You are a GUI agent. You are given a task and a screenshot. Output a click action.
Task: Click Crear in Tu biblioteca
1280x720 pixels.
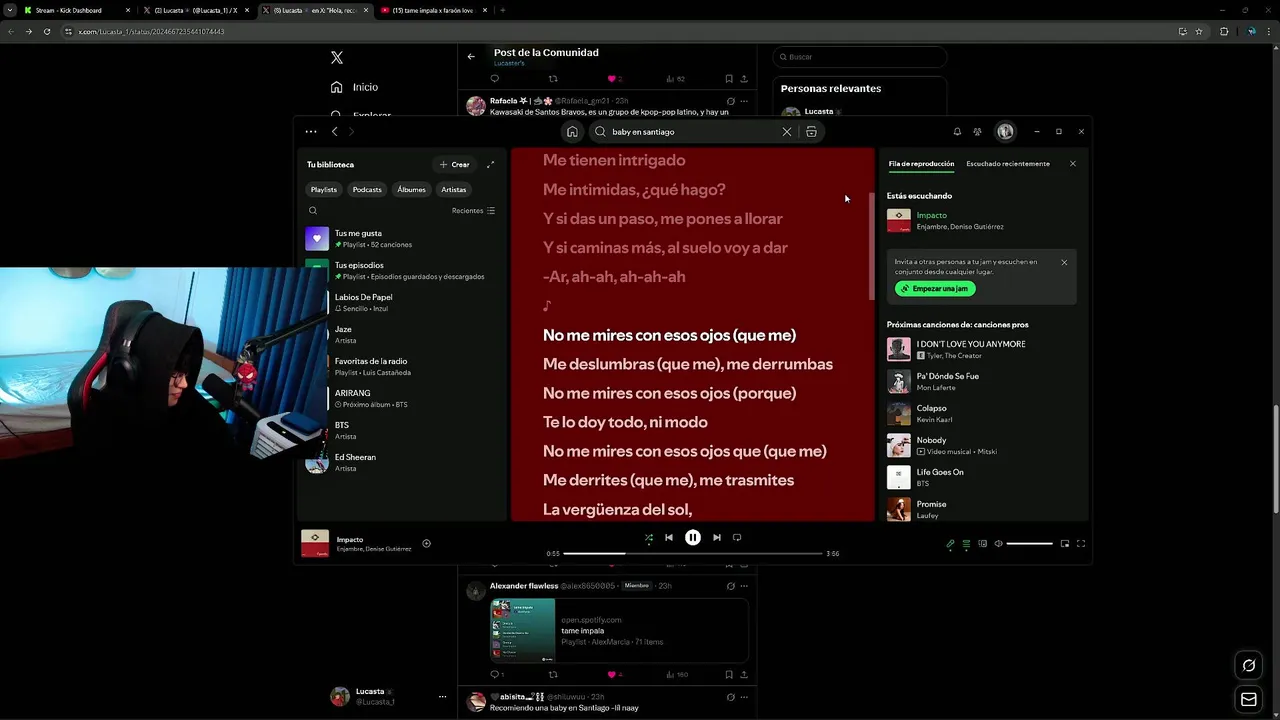click(x=454, y=164)
